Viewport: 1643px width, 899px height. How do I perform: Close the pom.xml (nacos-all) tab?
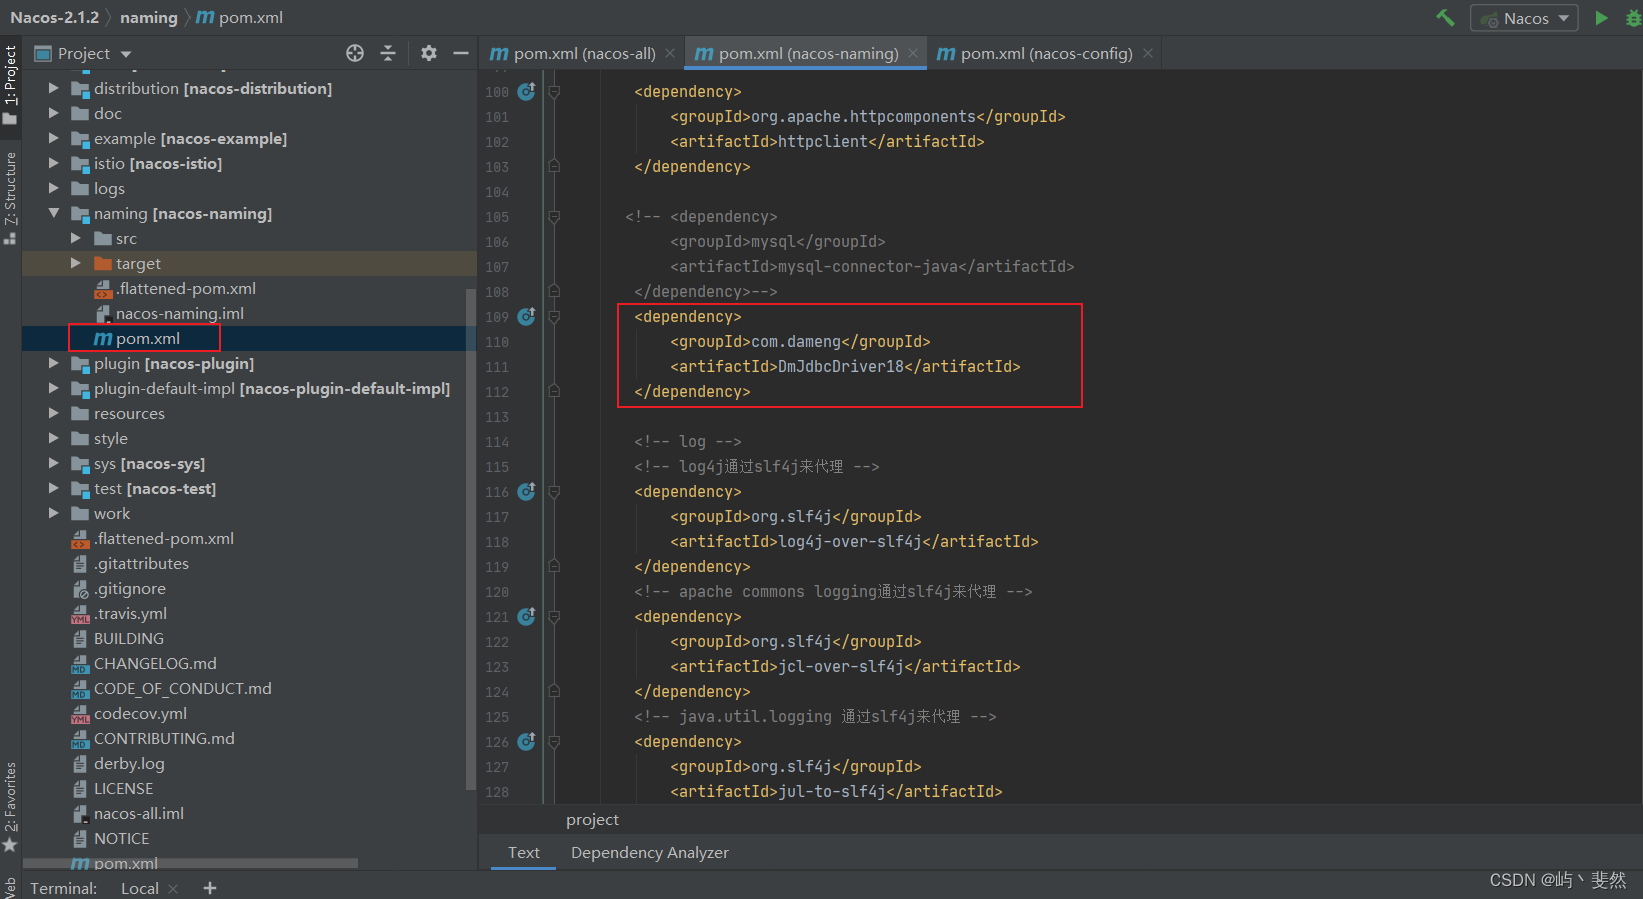point(670,53)
